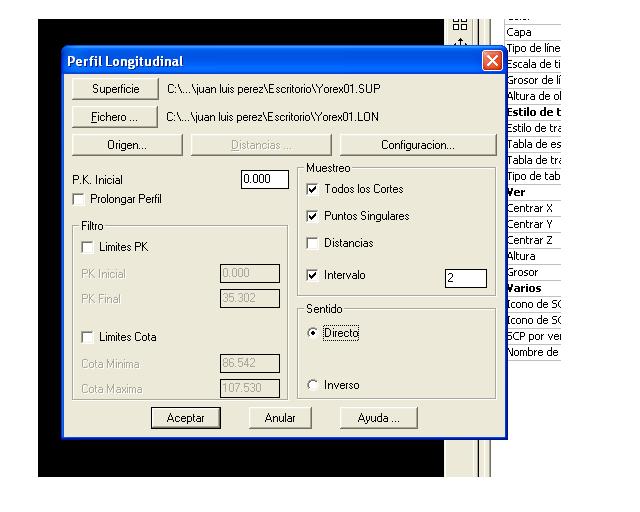Click the grid icon in background toolbar
The height and width of the screenshot is (512, 640).
[460, 24]
